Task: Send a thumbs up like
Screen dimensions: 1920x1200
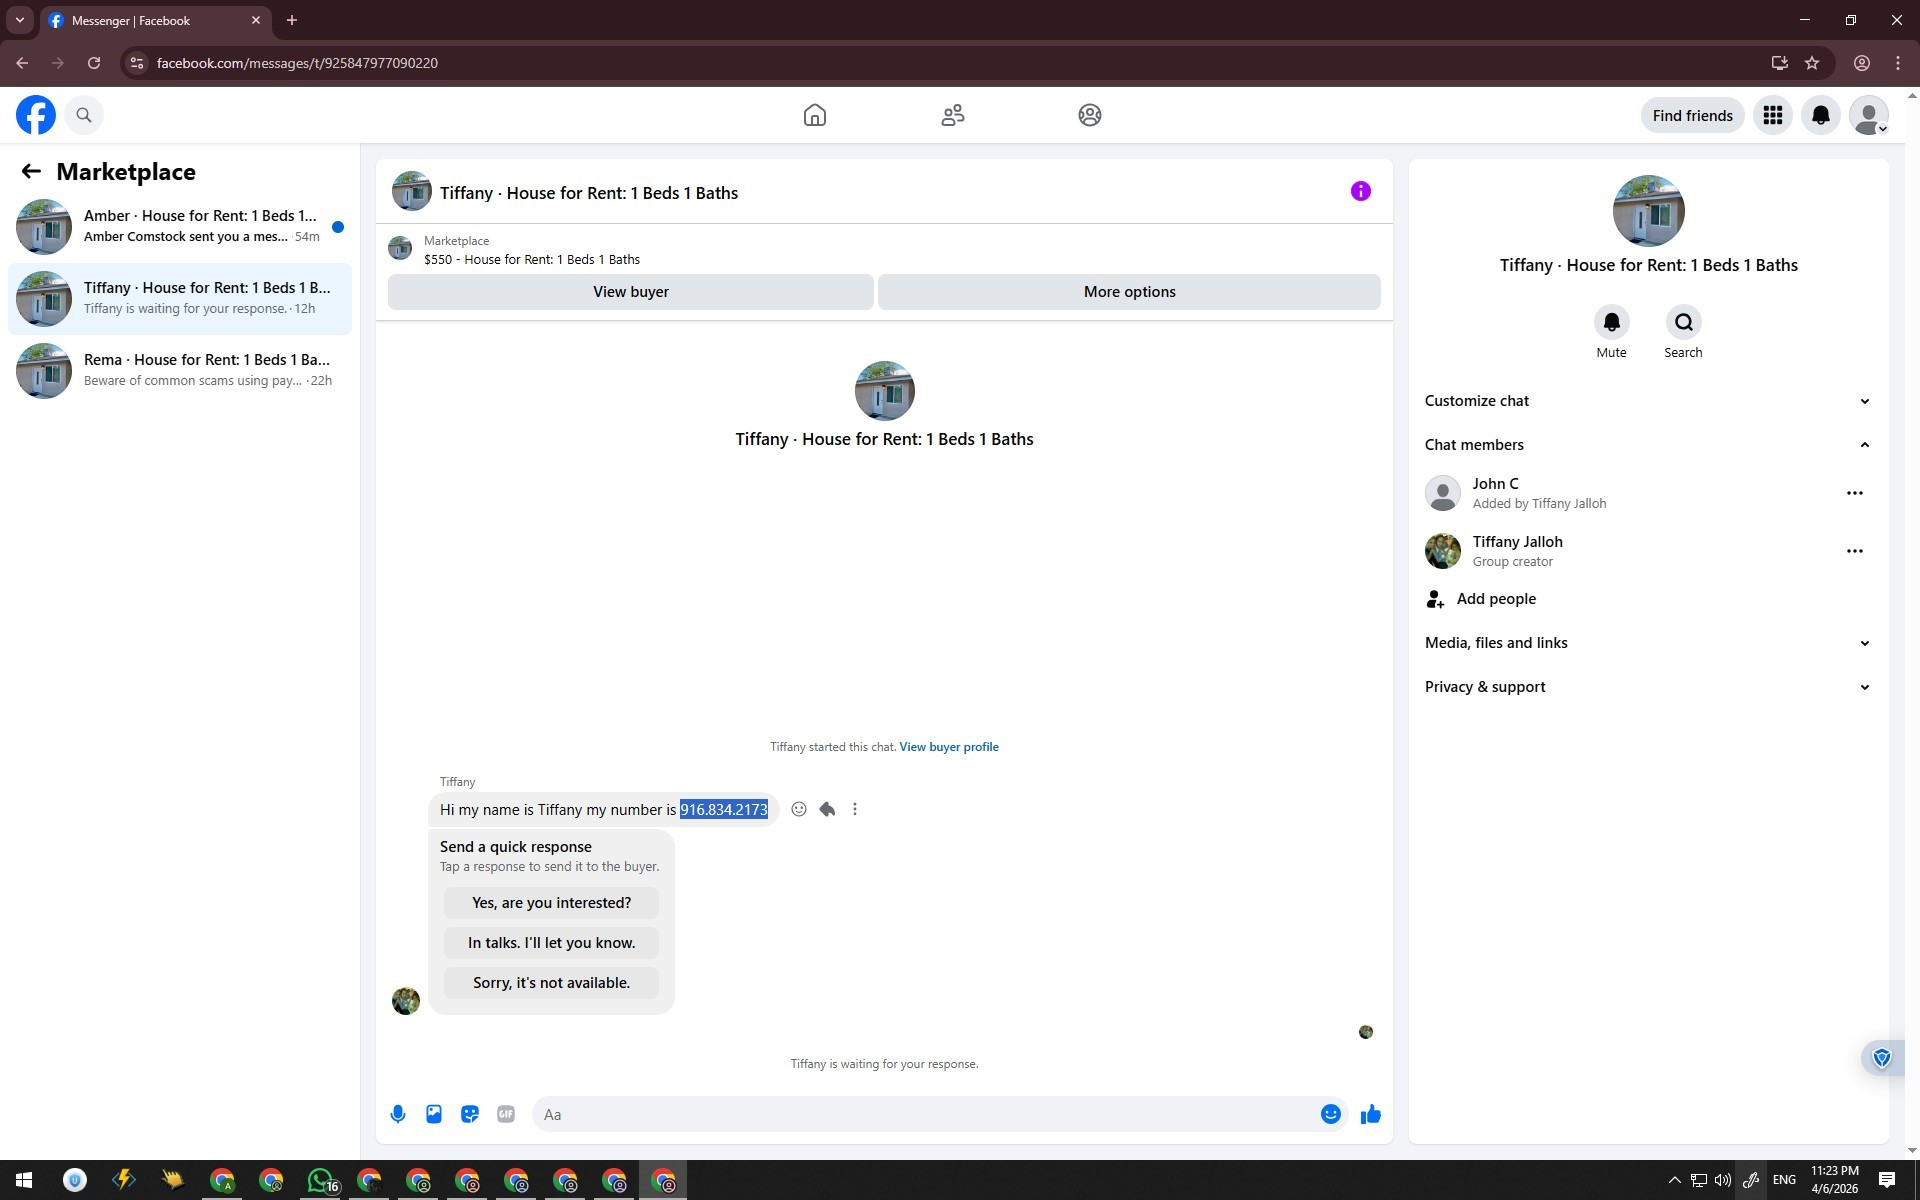Action: pyautogui.click(x=1371, y=1114)
